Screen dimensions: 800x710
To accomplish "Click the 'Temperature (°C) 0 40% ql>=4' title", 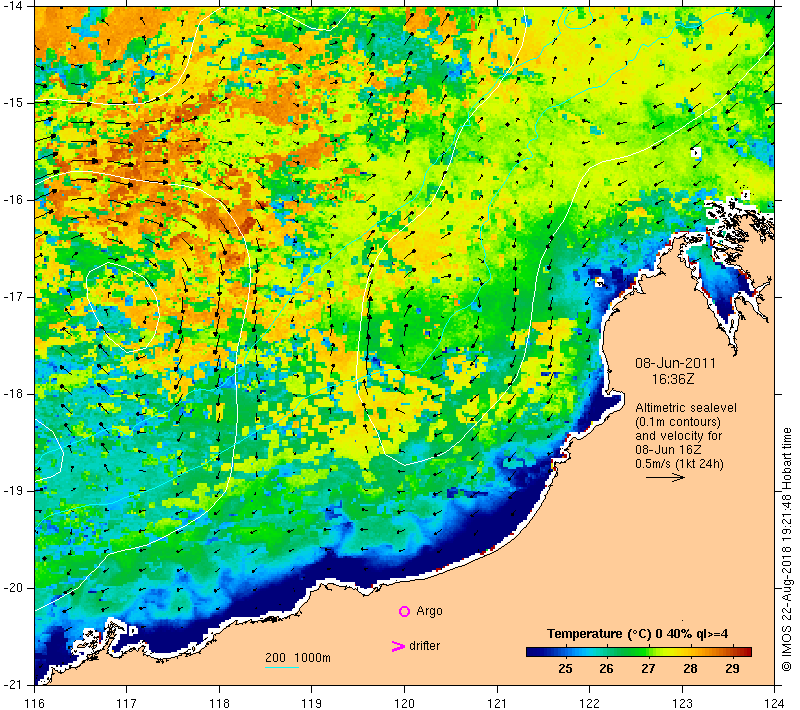I will coord(637,634).
